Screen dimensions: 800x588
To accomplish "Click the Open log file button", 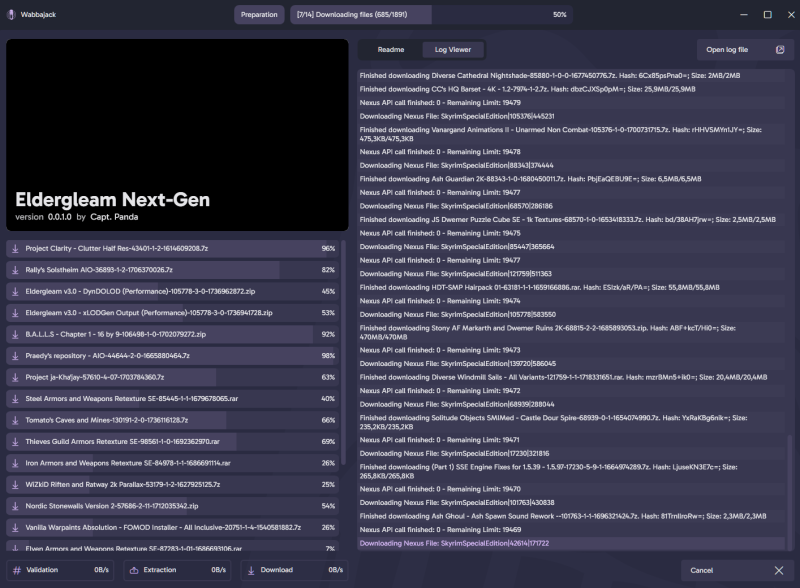I will click(745, 50).
